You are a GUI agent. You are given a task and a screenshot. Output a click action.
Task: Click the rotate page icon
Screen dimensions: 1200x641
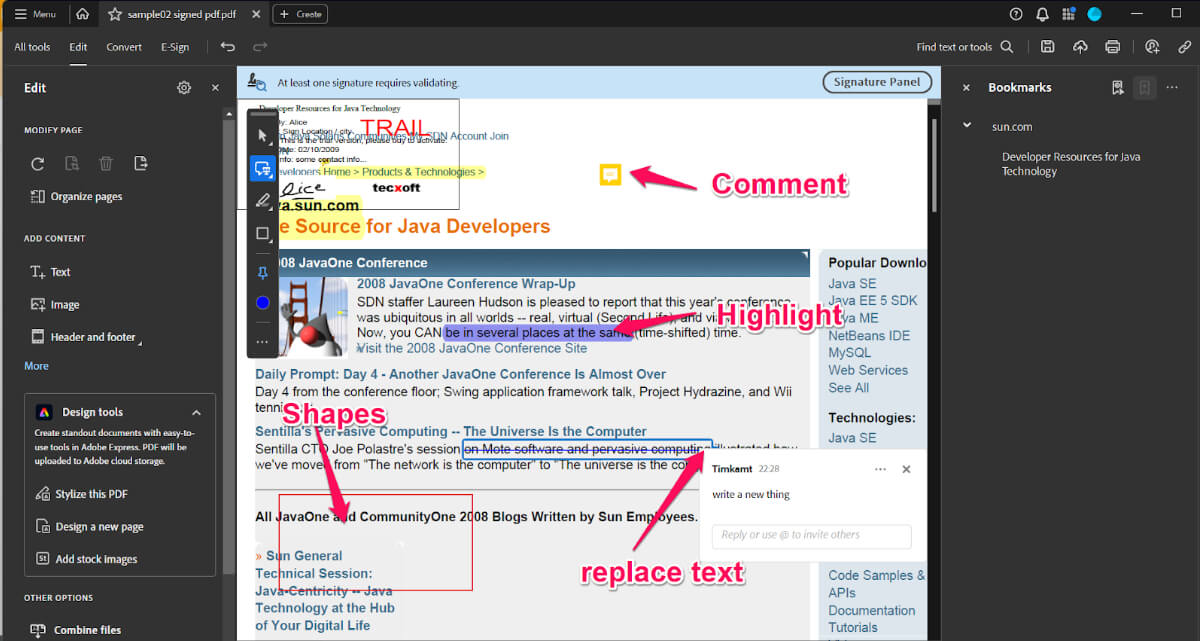click(38, 164)
